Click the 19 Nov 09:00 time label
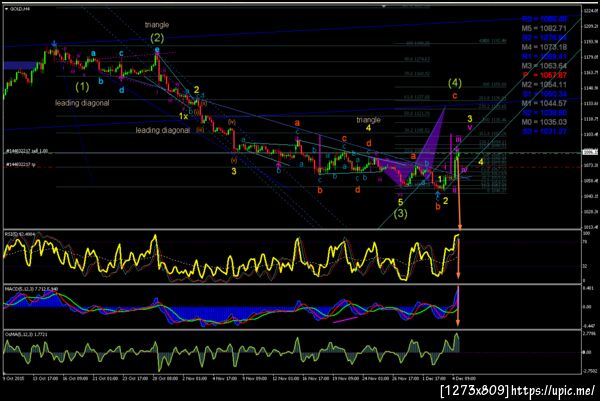This screenshot has width=600, height=401. tap(346, 378)
